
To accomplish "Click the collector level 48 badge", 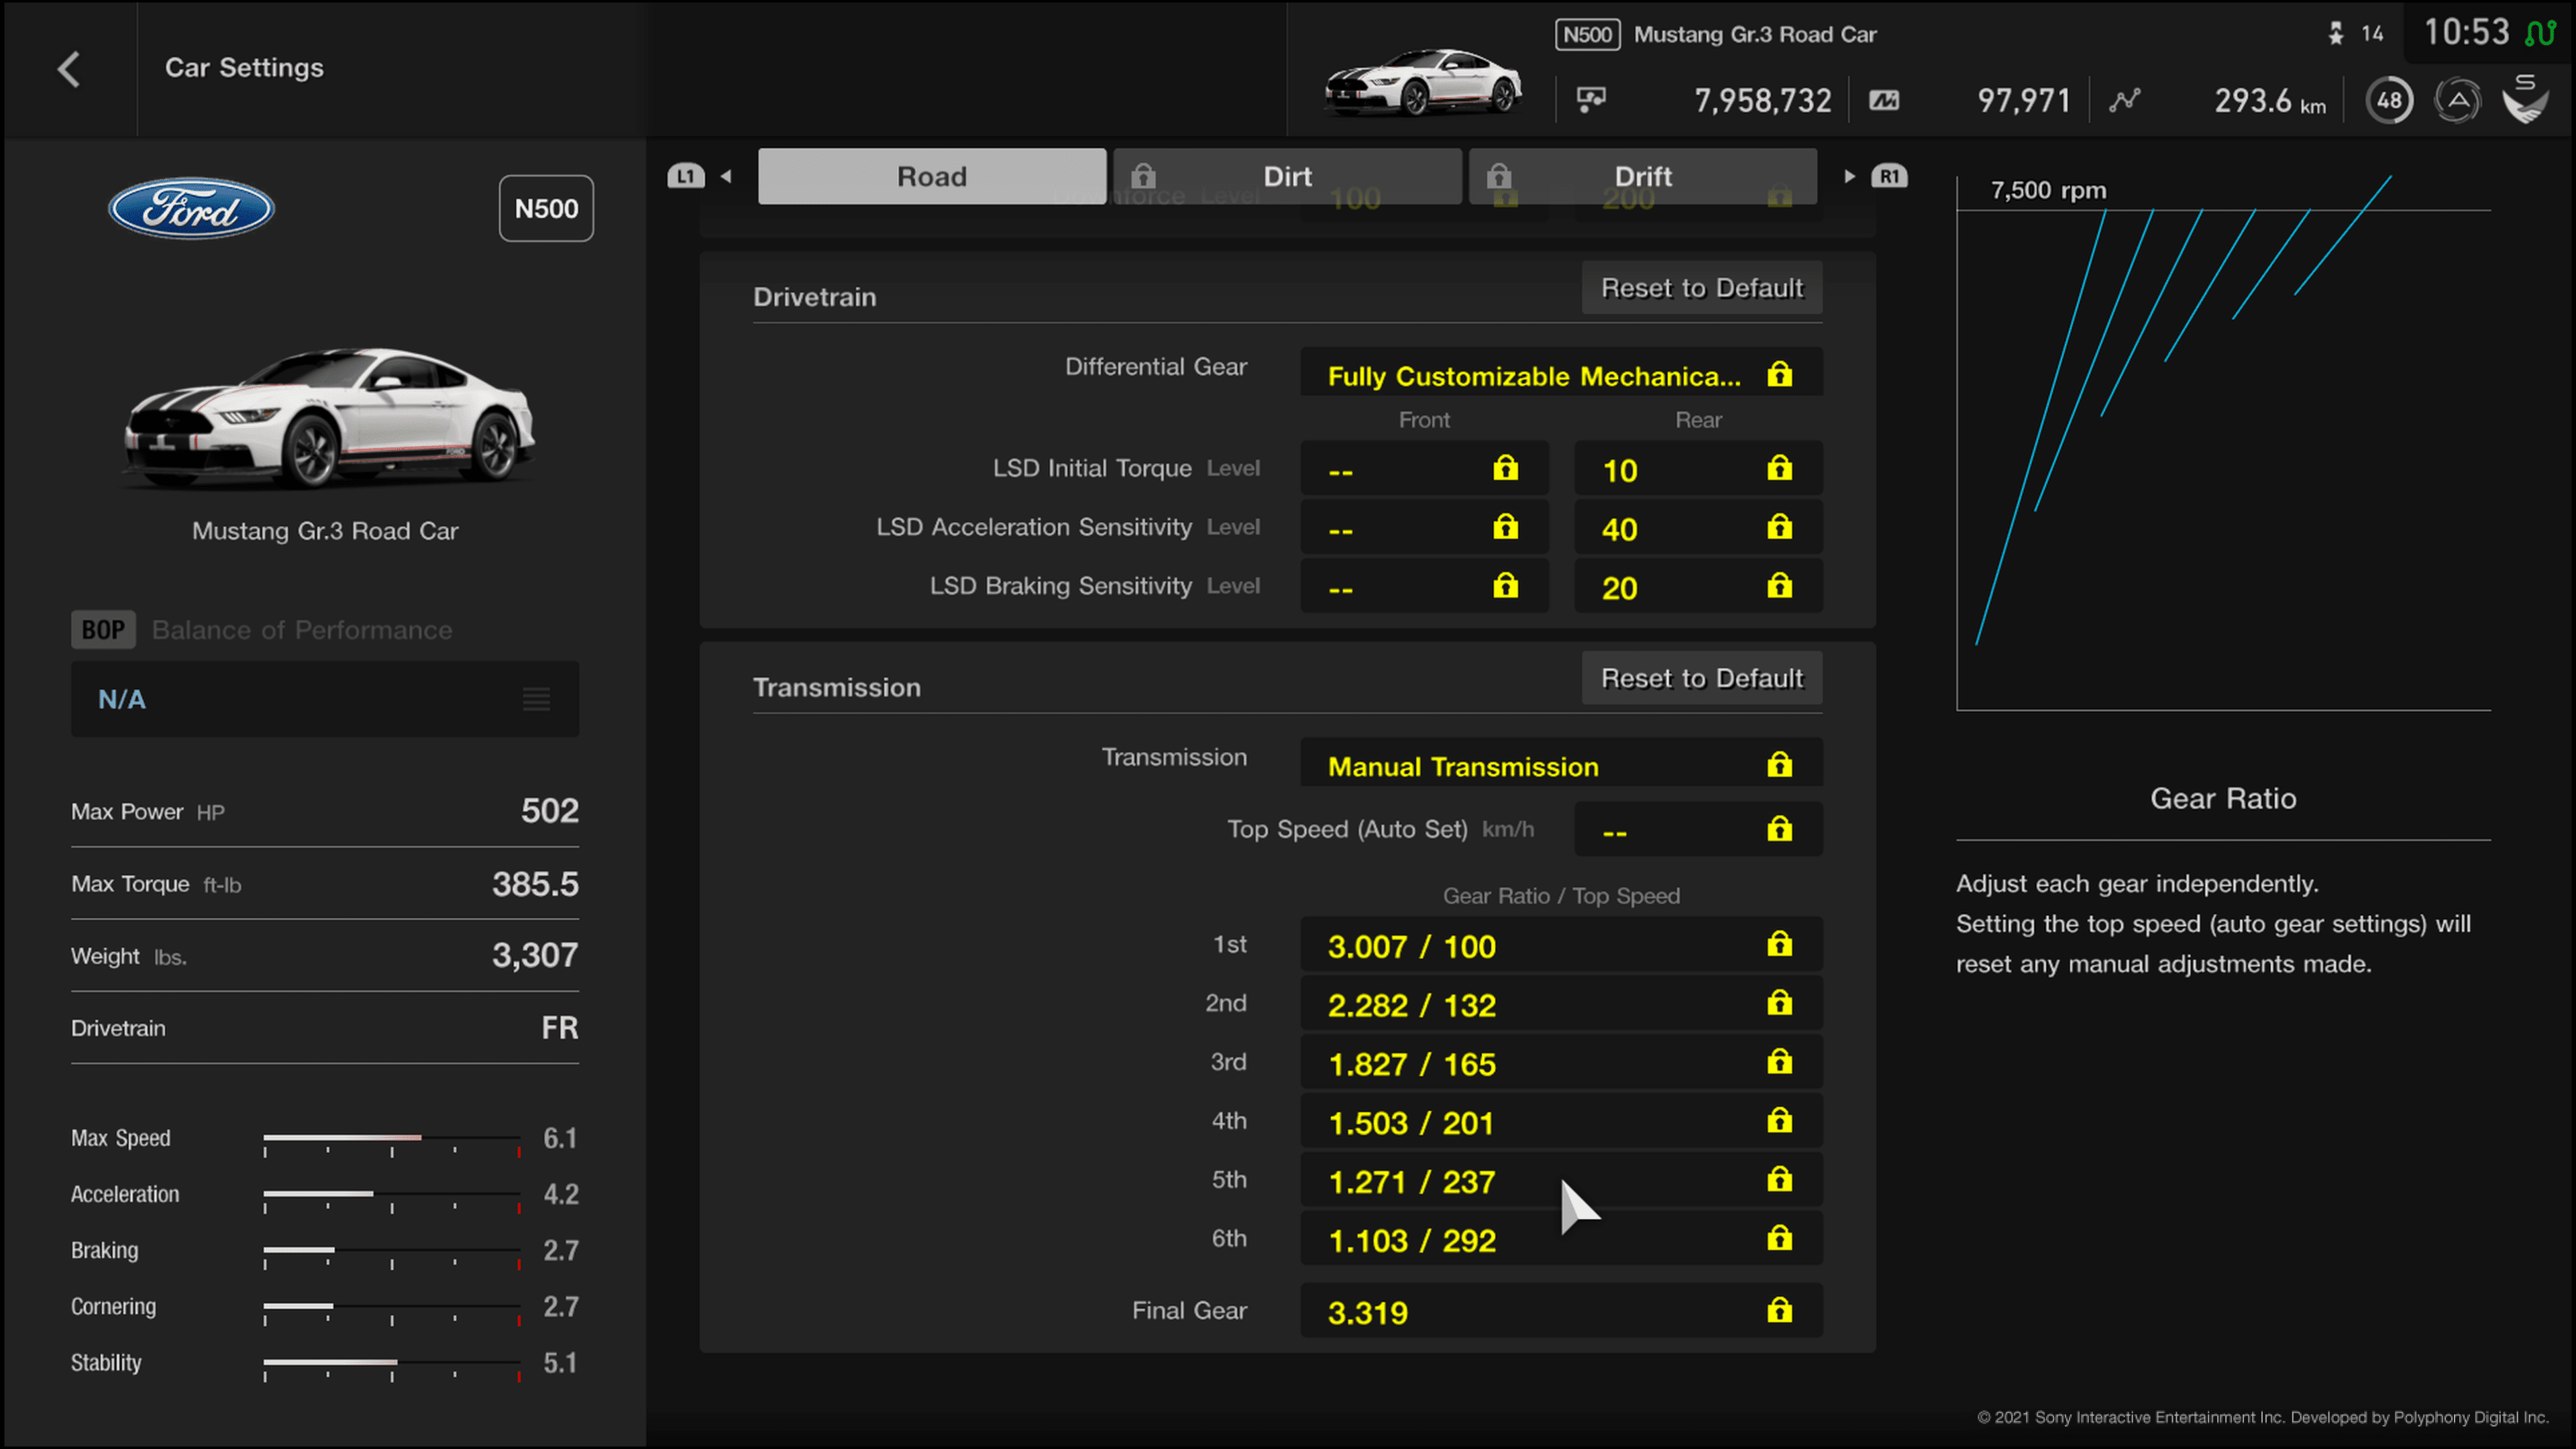I will [2389, 100].
